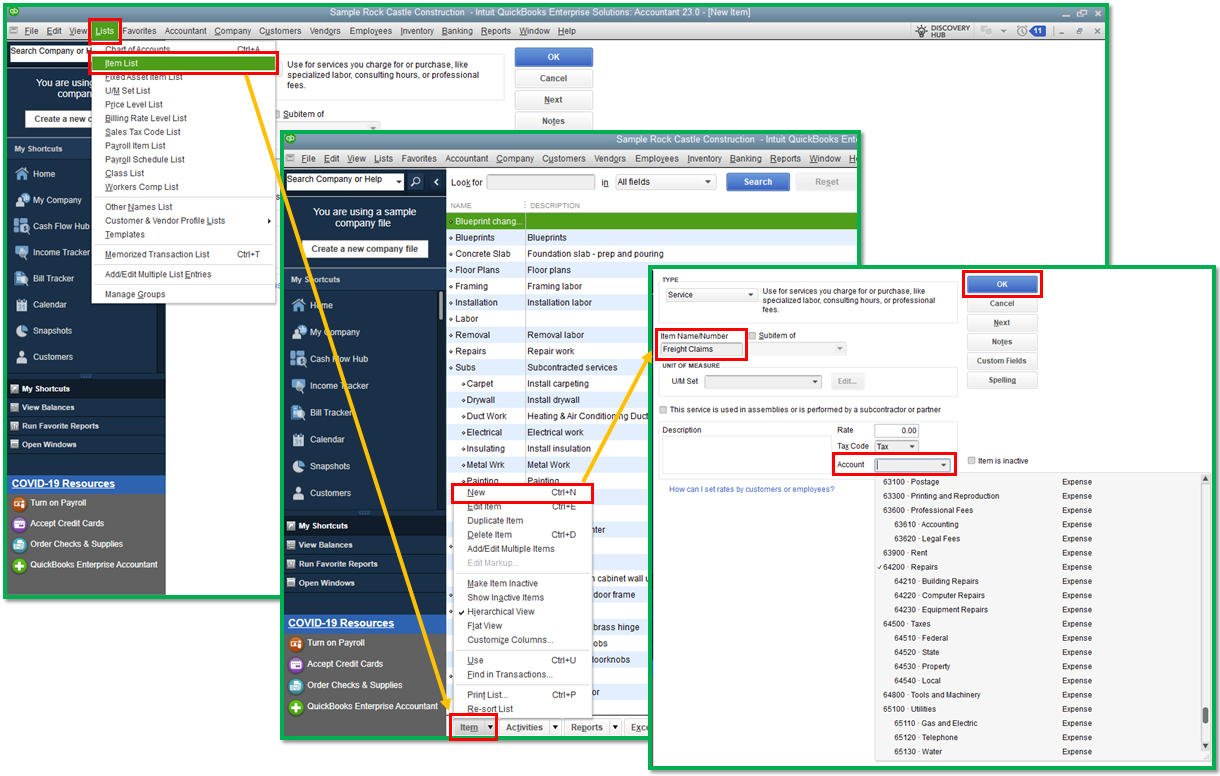Image resolution: width=1220 pixels, height=776 pixels.
Task: Collapse sidebar arrow in Item List window
Action: click(x=437, y=182)
